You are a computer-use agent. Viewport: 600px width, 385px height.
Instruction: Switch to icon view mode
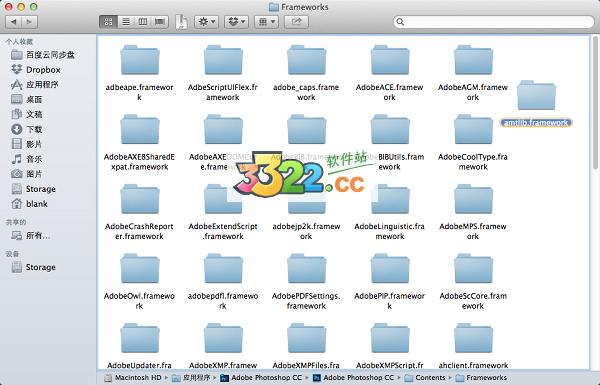[108, 22]
